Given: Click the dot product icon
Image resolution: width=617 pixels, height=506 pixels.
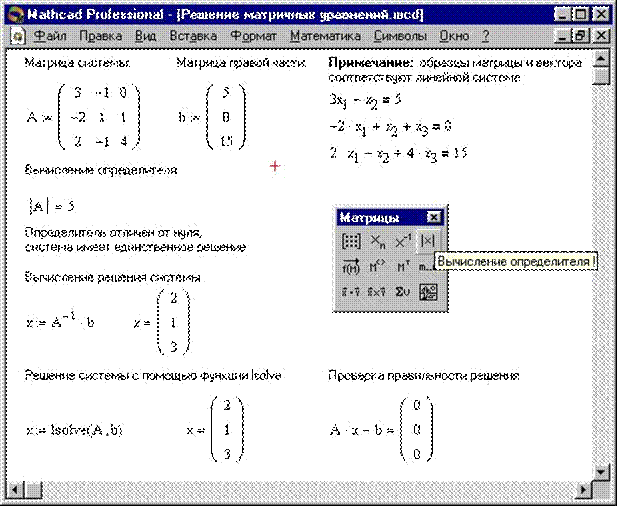Looking at the screenshot, I should [x=351, y=292].
